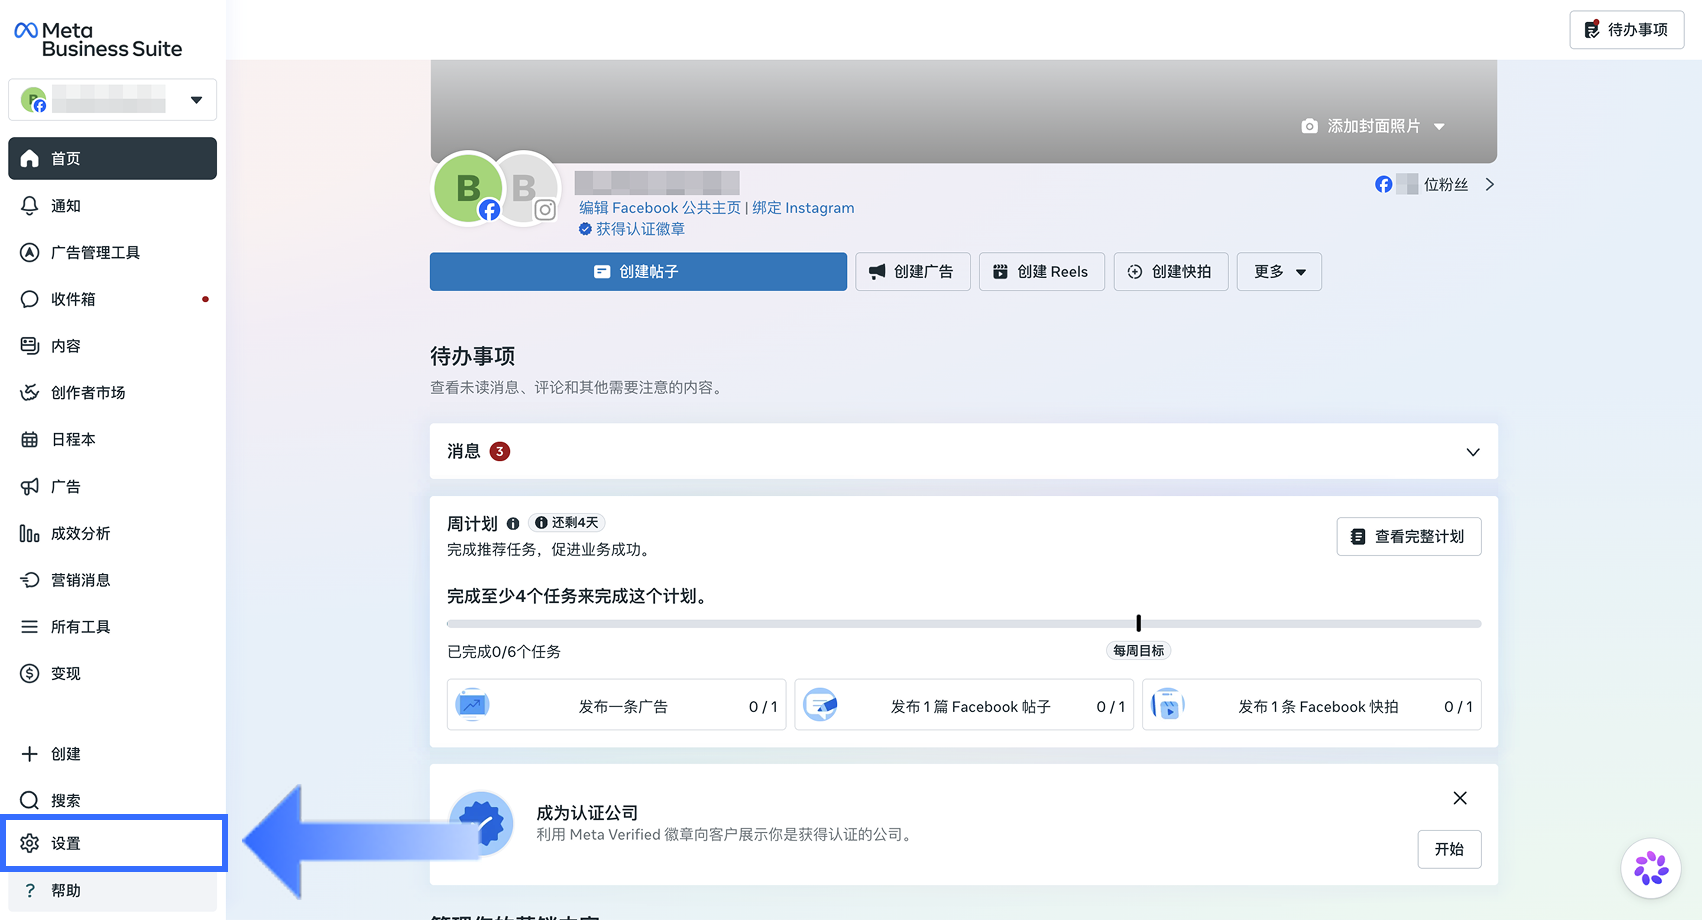This screenshot has width=1702, height=920.
Task: Click the Instagram profile avatar
Action: coord(527,188)
